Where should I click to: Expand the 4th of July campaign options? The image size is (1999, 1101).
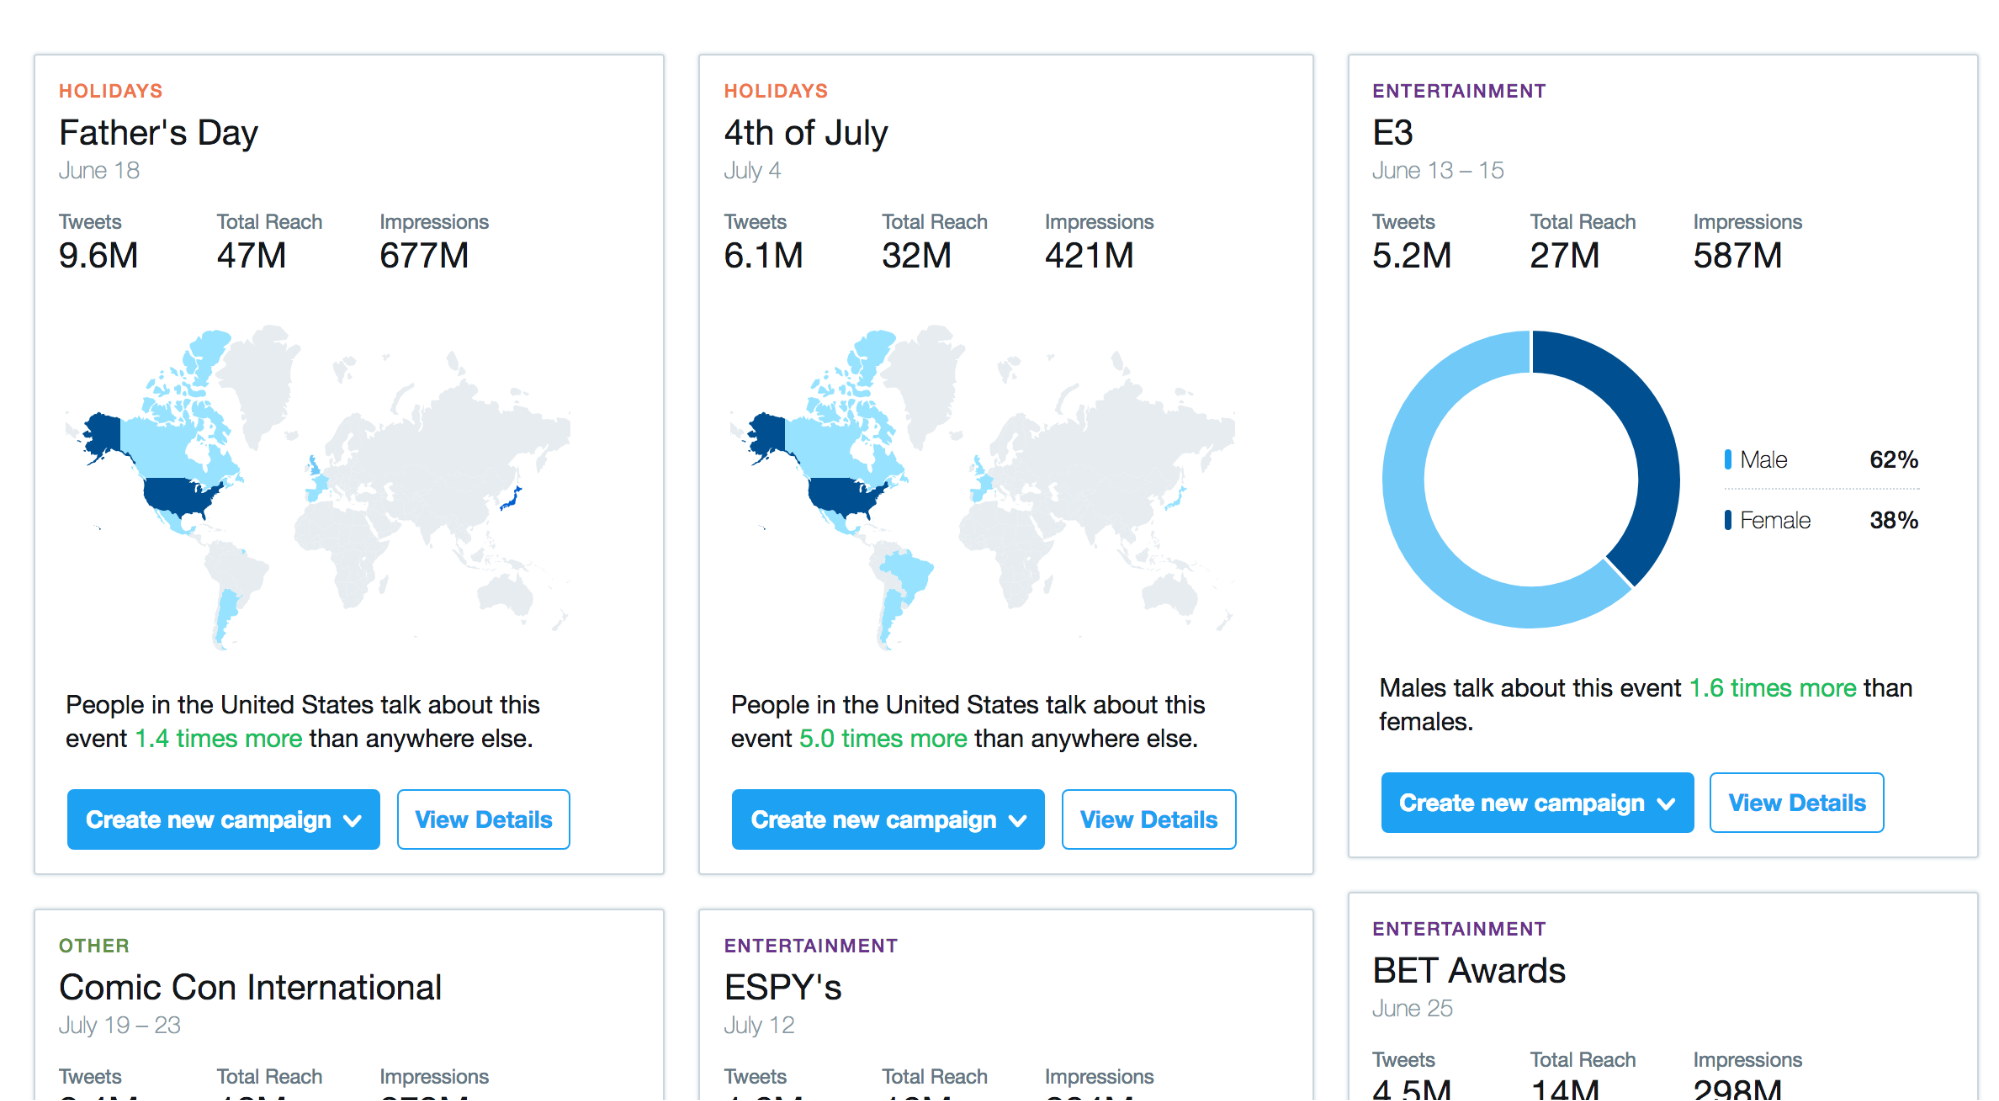tap(886, 819)
